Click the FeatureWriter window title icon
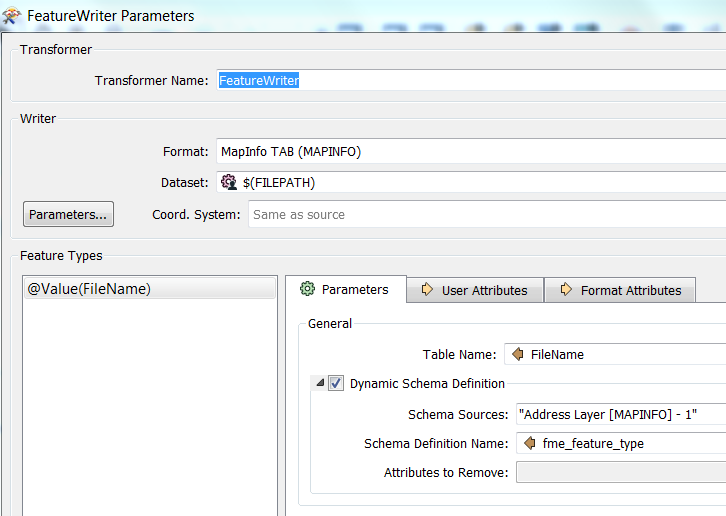The width and height of the screenshot is (726, 516). [x=11, y=16]
